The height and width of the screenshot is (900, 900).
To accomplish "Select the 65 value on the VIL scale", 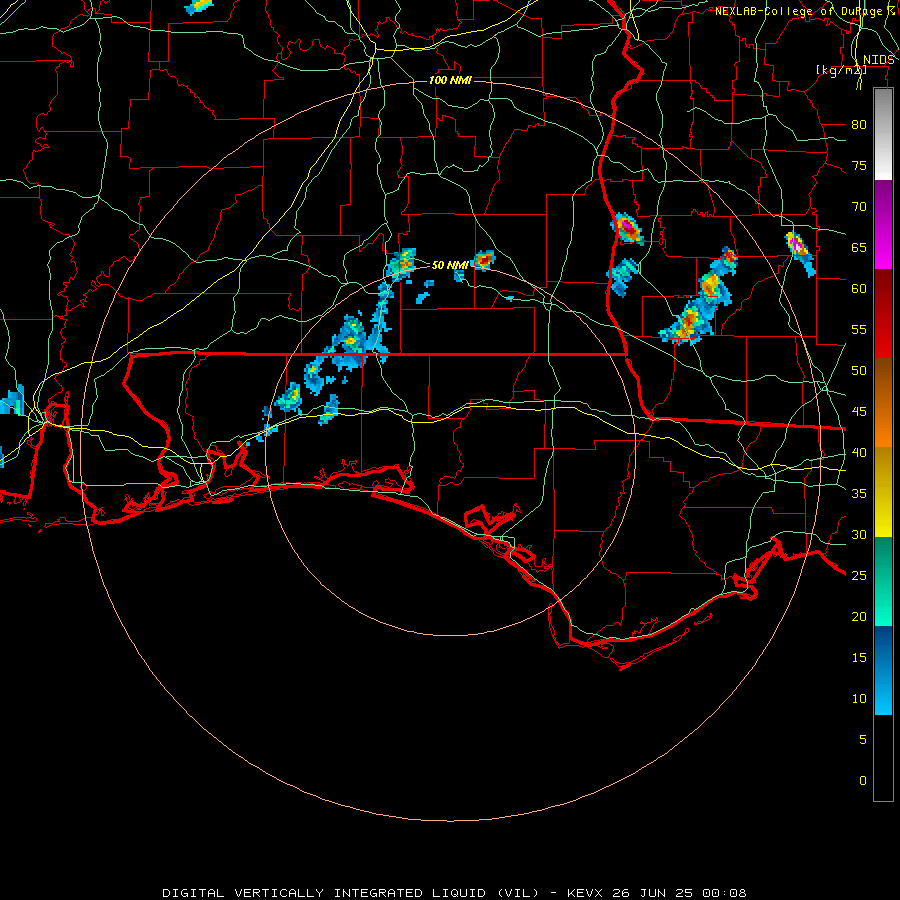I will (859, 247).
